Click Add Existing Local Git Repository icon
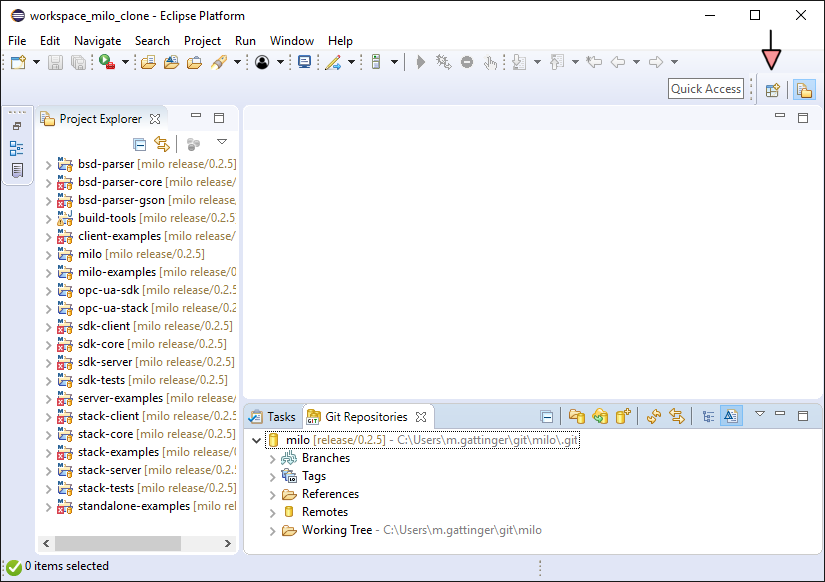Screen dimensions: 825x582 click(x=577, y=417)
